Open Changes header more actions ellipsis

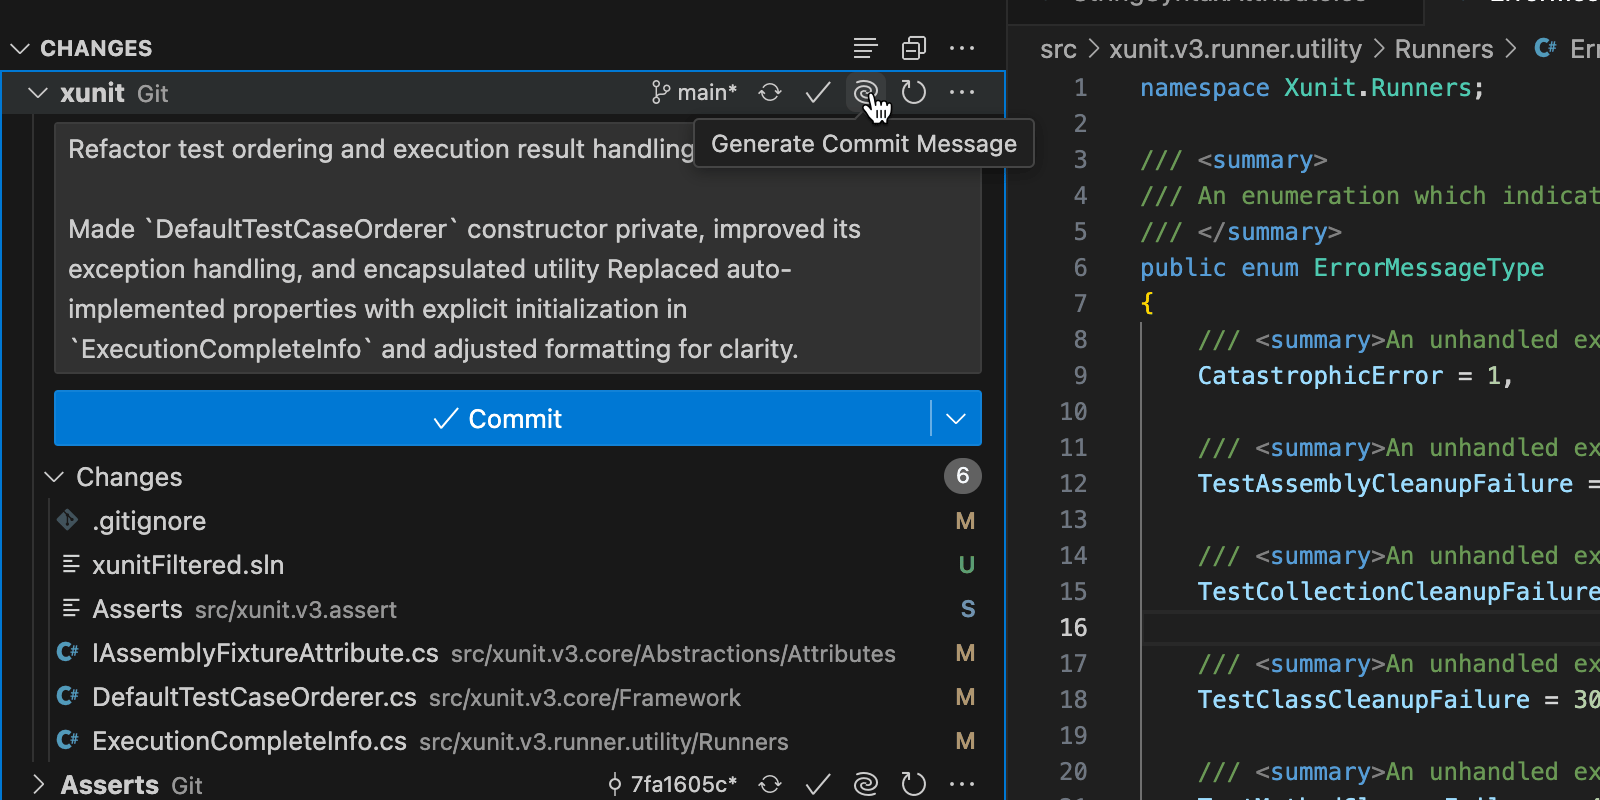pyautogui.click(x=962, y=48)
